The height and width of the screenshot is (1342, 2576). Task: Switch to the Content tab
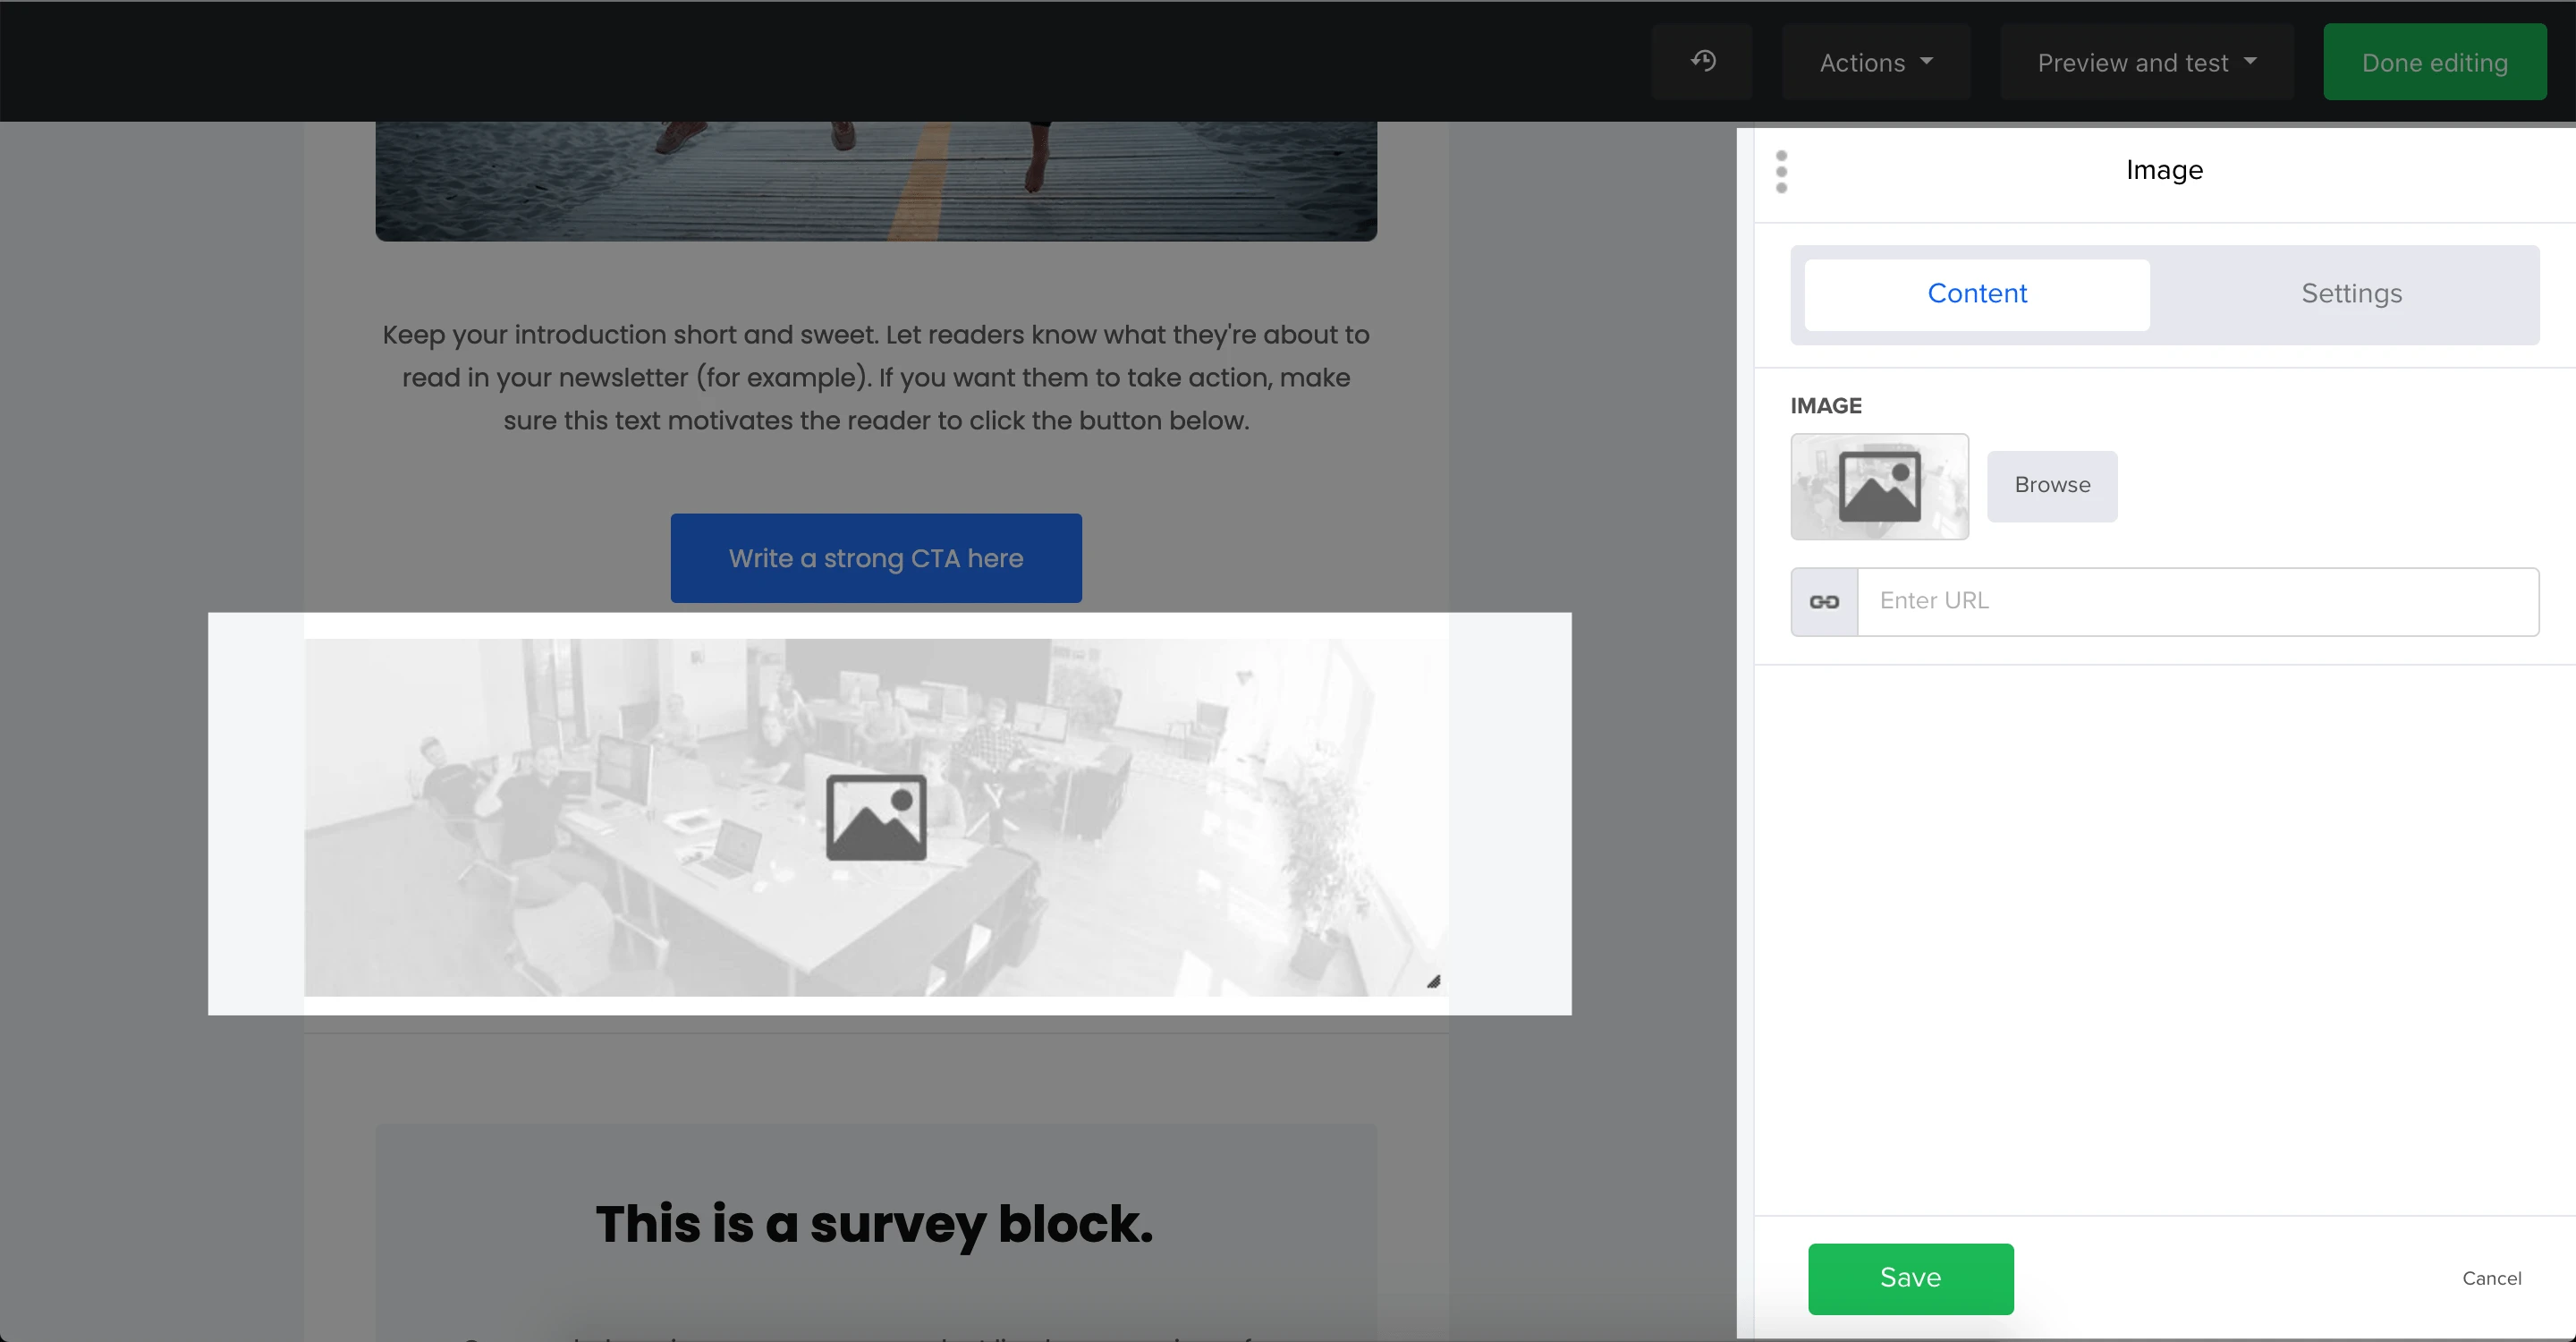coord(1976,294)
